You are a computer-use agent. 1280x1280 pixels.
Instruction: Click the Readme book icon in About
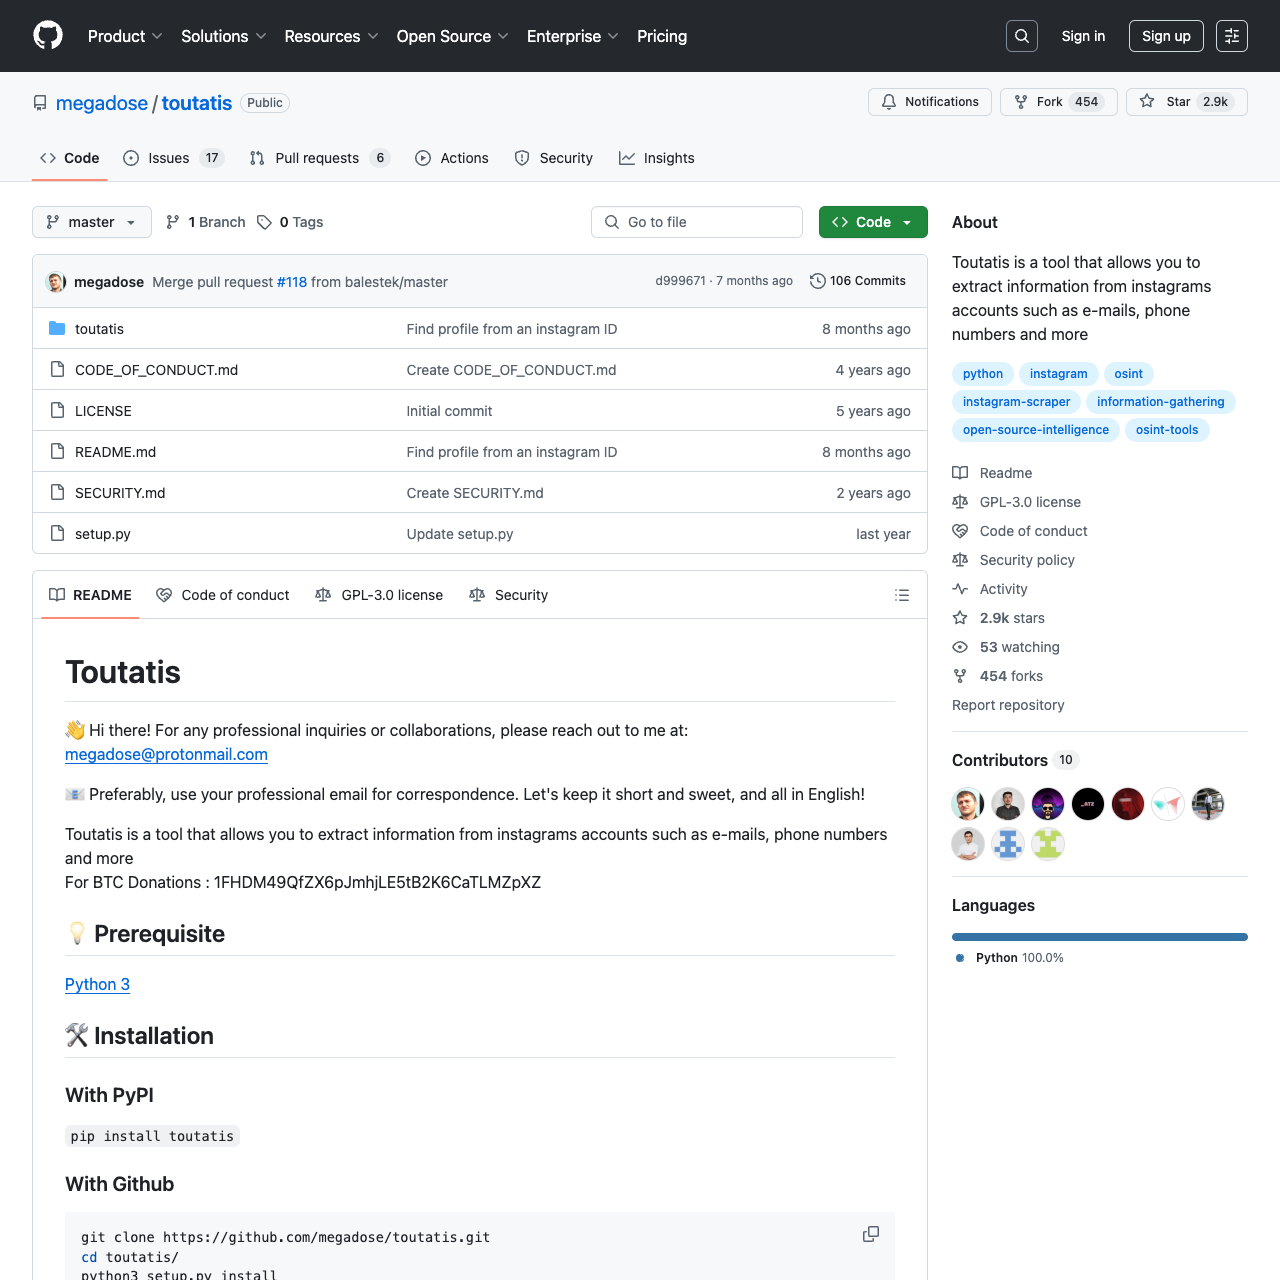(960, 473)
